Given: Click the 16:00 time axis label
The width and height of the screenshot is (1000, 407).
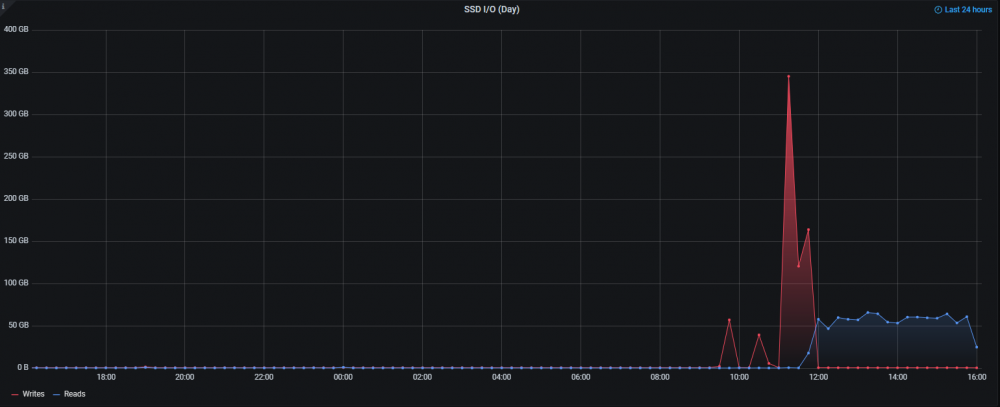Looking at the screenshot, I should (x=976, y=378).
